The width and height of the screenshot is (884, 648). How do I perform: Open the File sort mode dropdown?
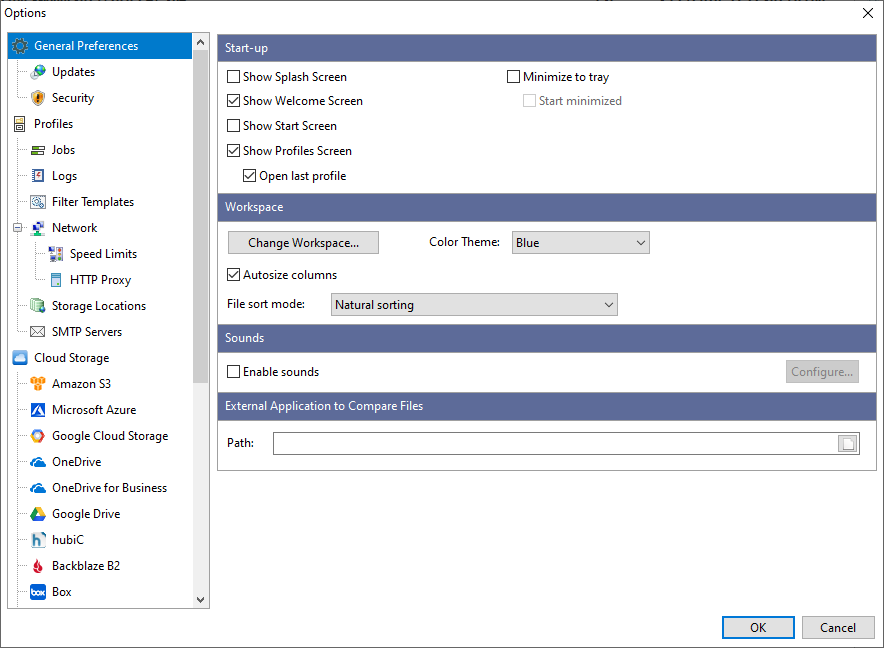coord(474,305)
